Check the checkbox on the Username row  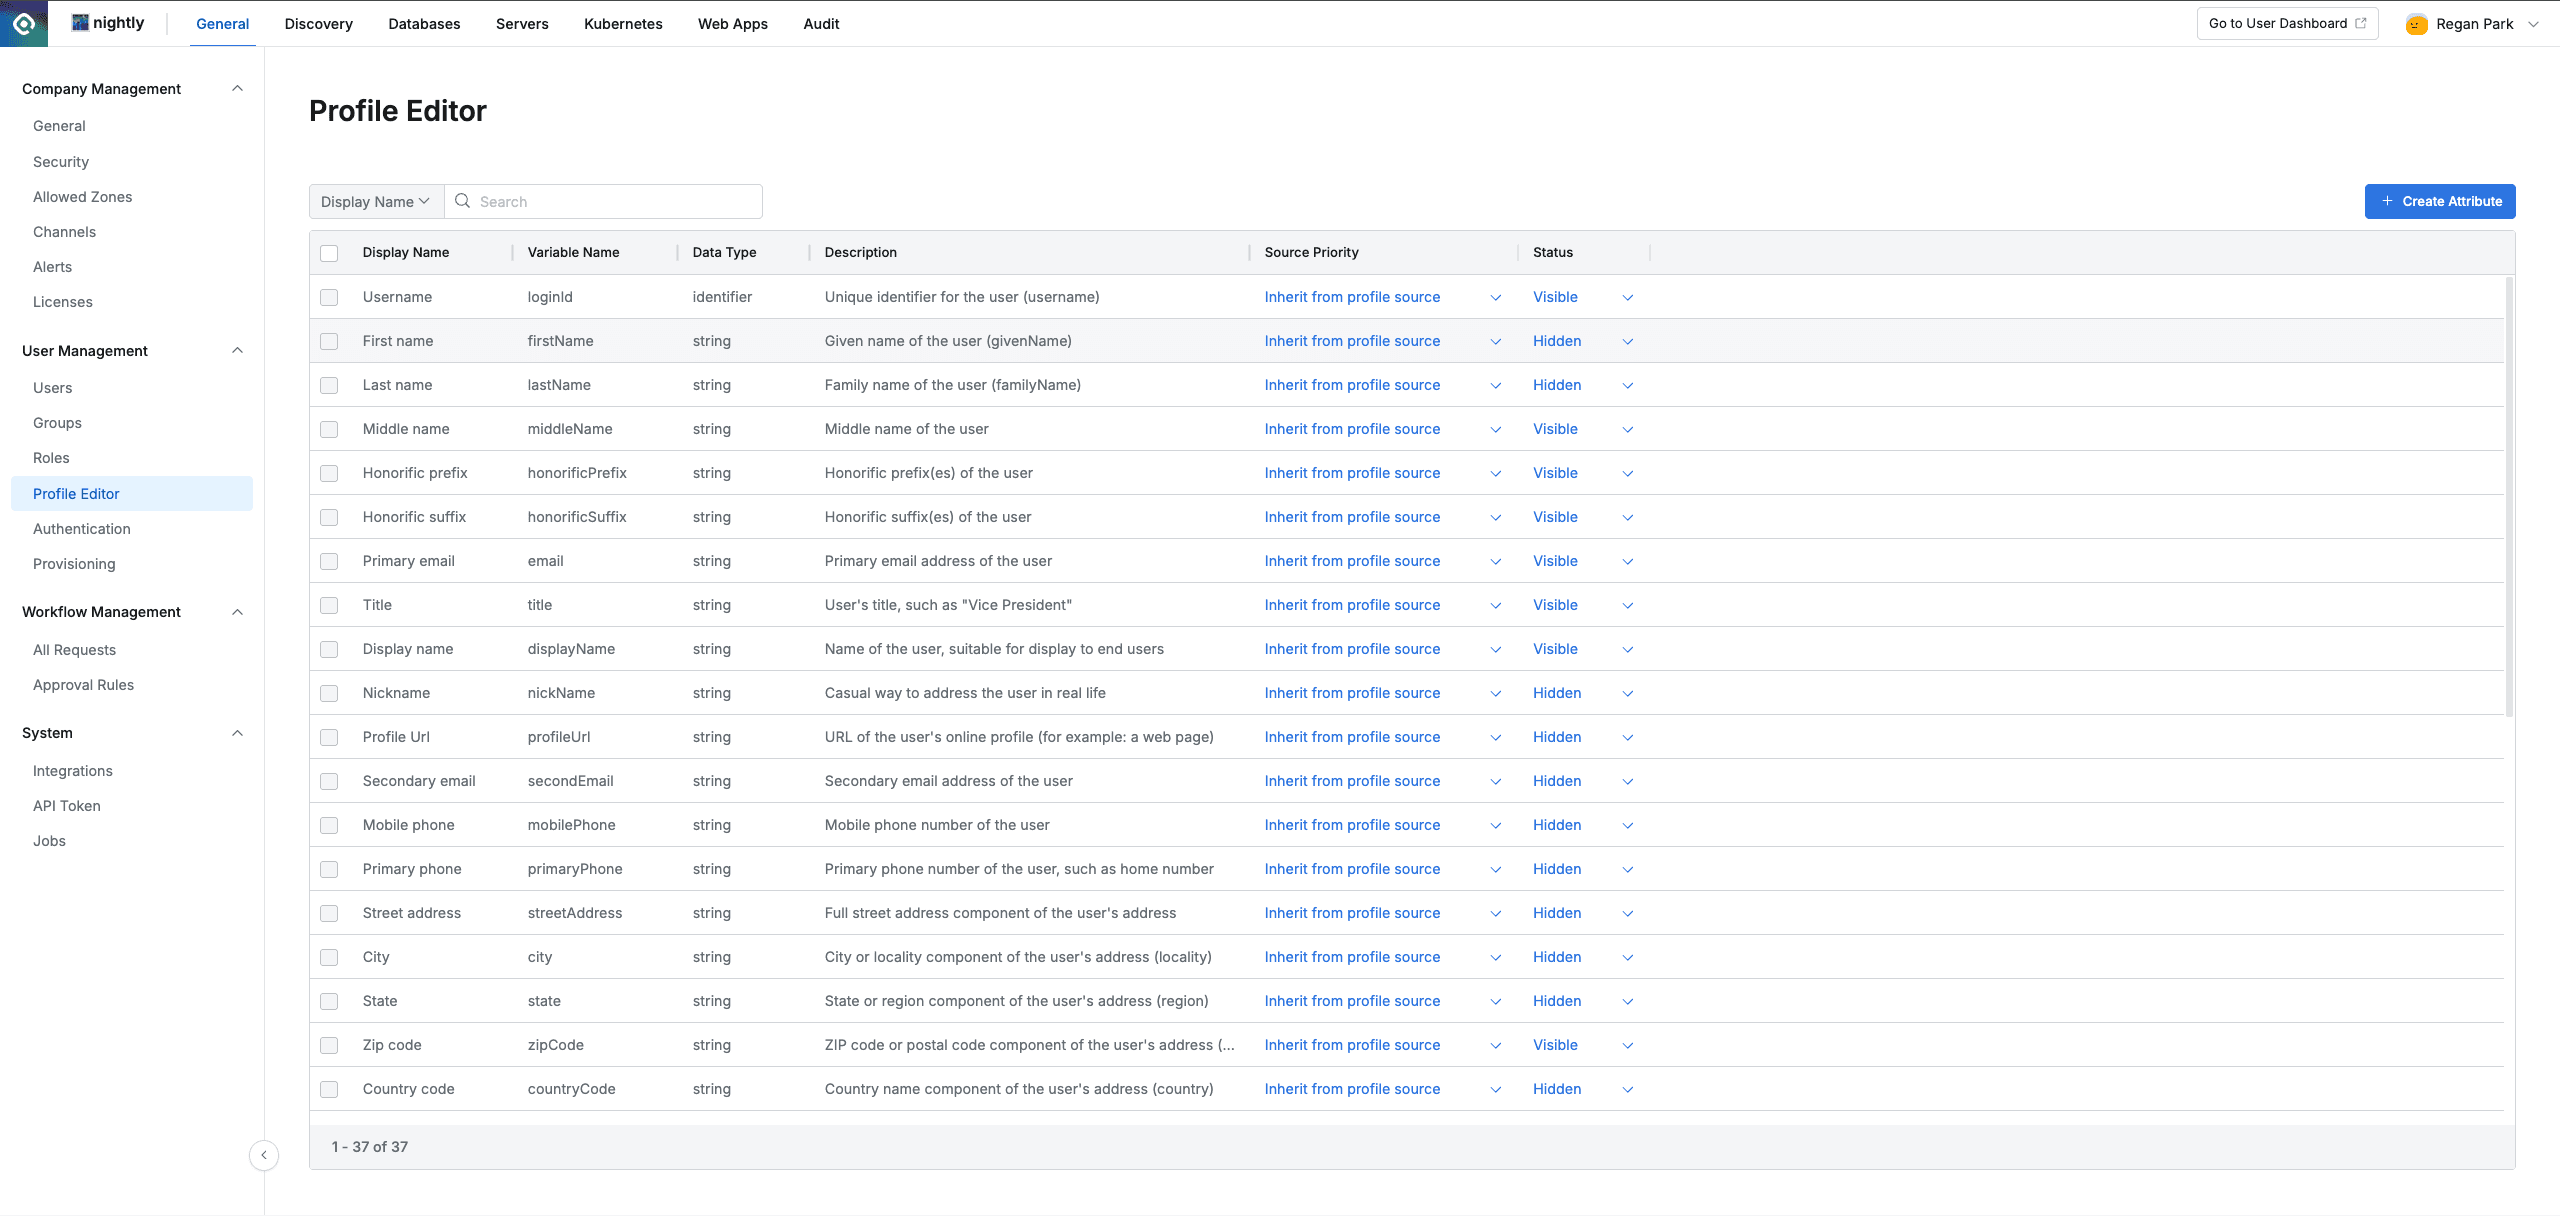330,297
